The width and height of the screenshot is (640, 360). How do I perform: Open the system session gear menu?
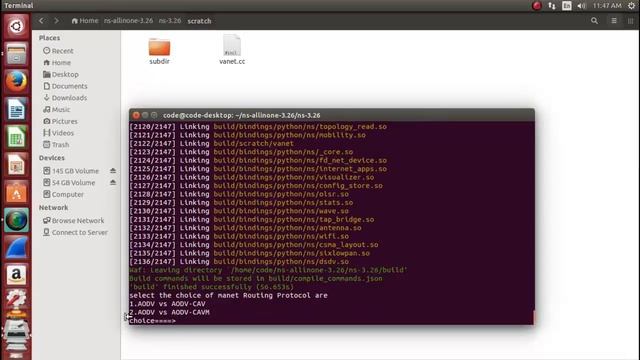click(631, 6)
